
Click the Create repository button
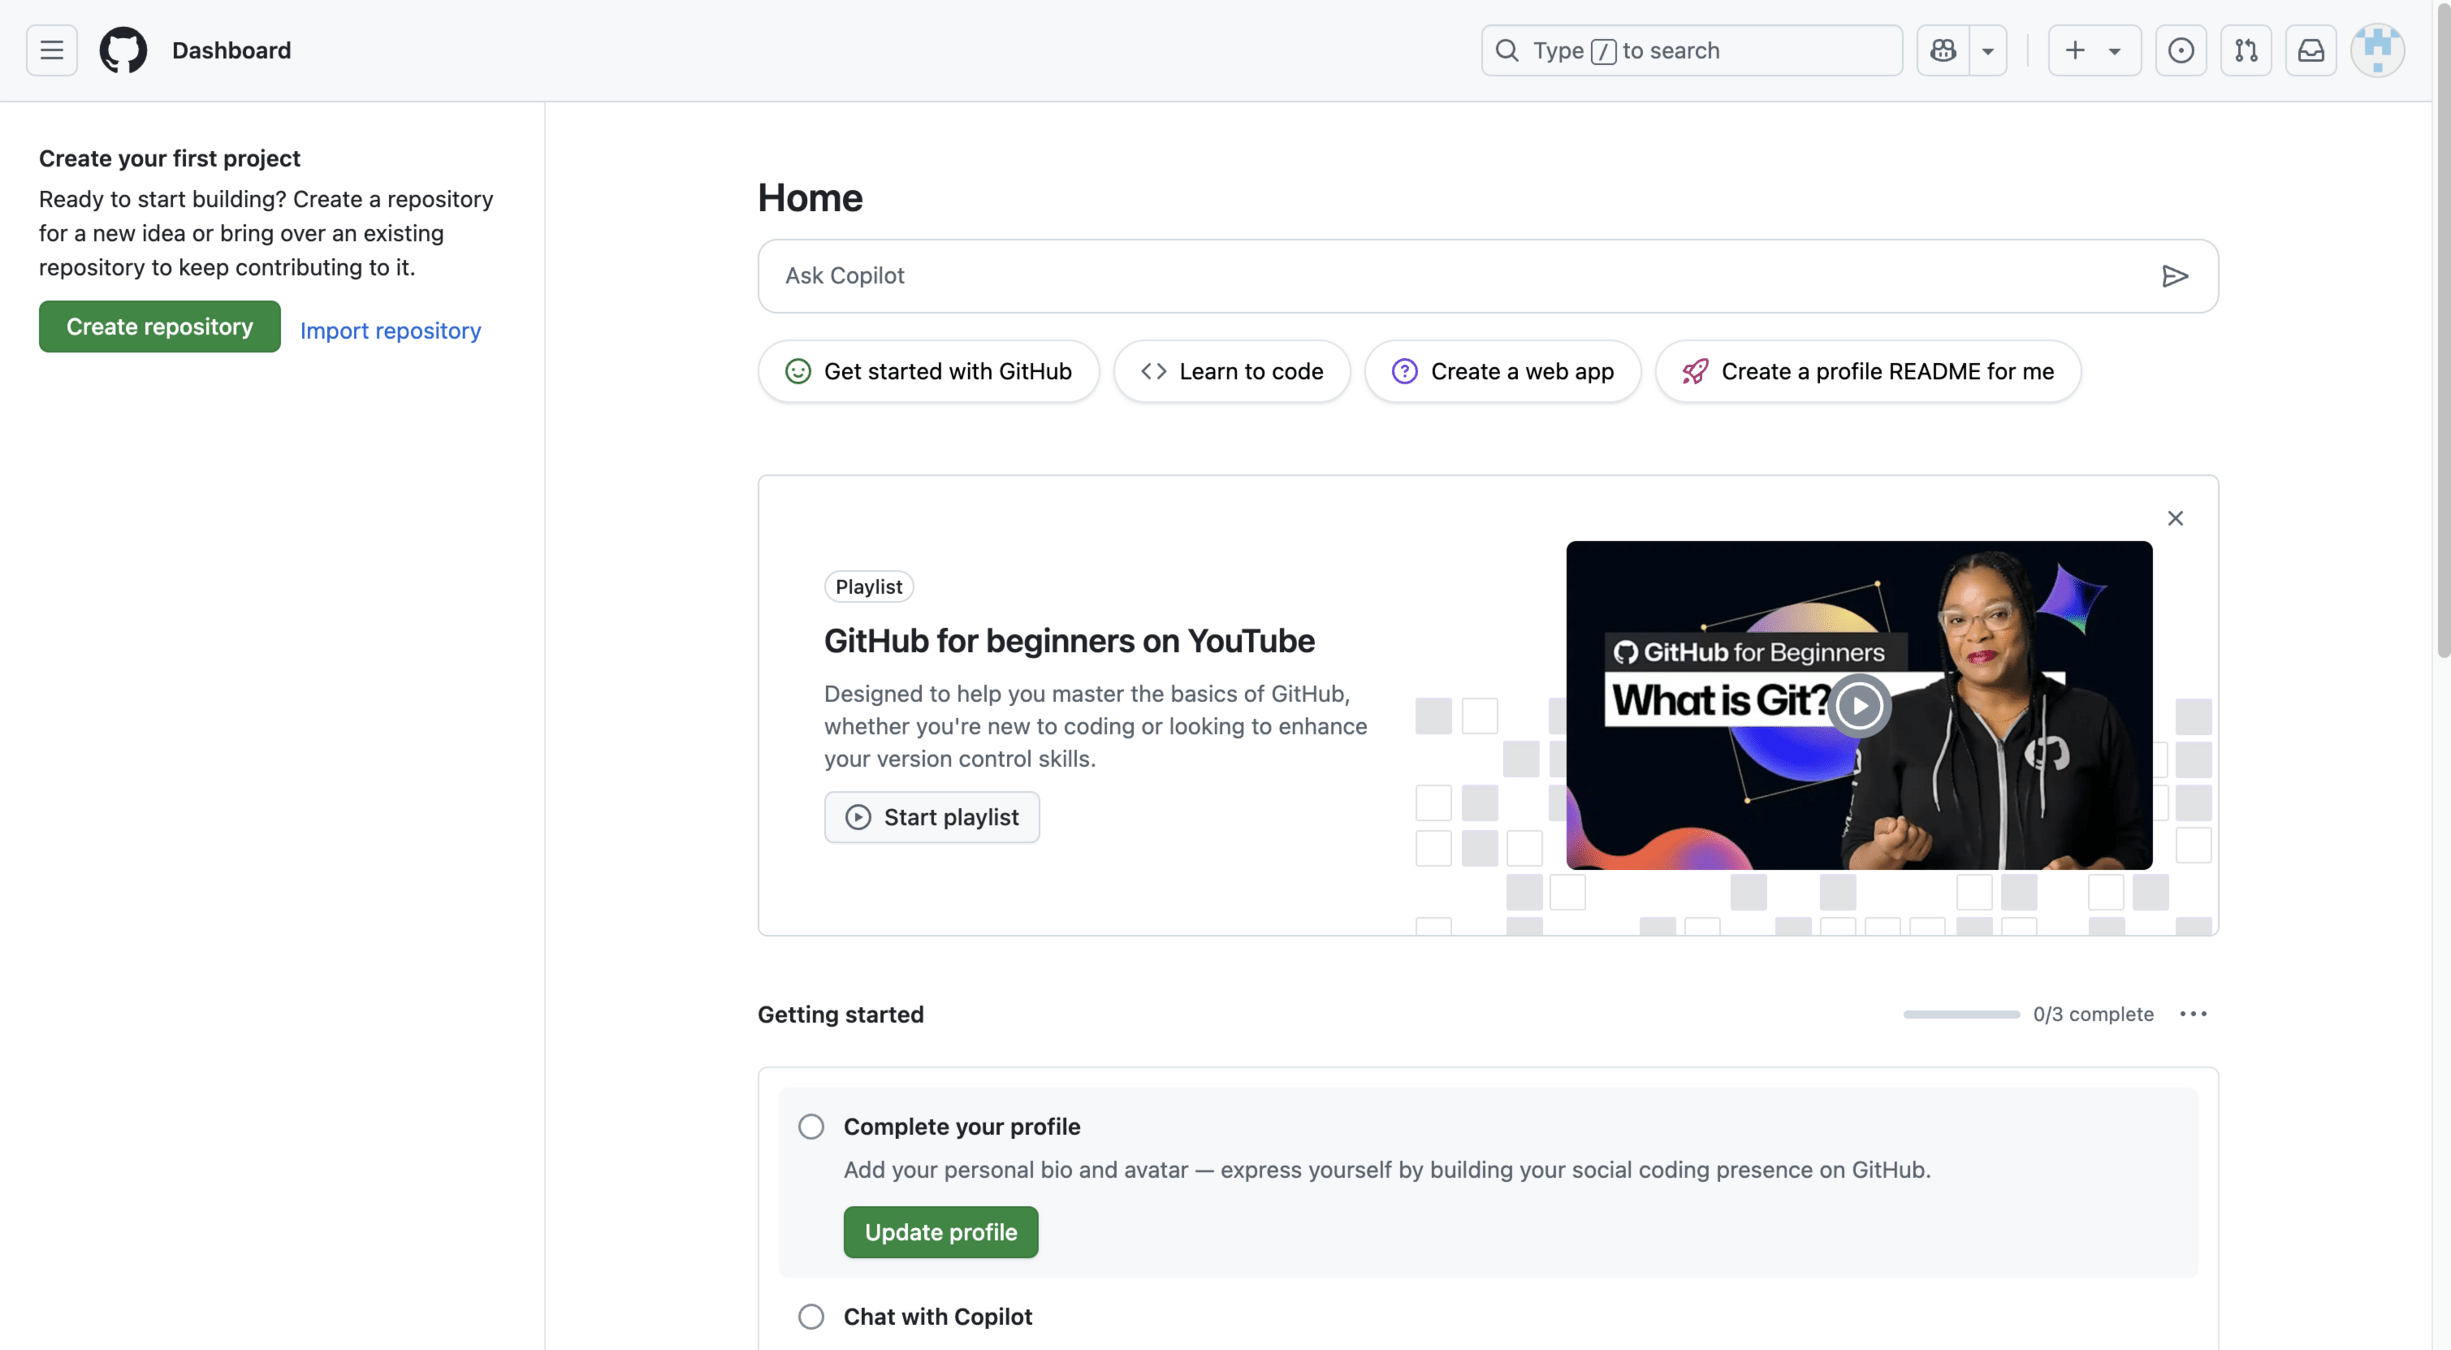pyautogui.click(x=159, y=326)
